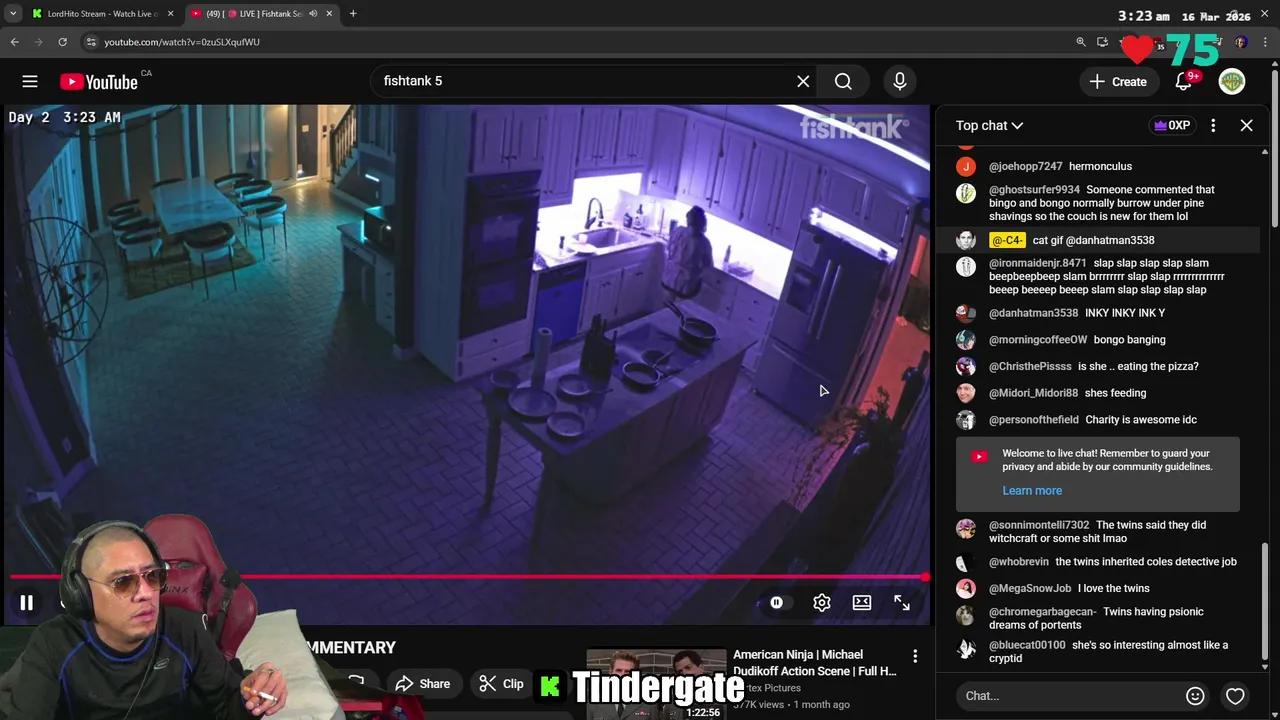Open the browser tab search dropdown

point(12,14)
